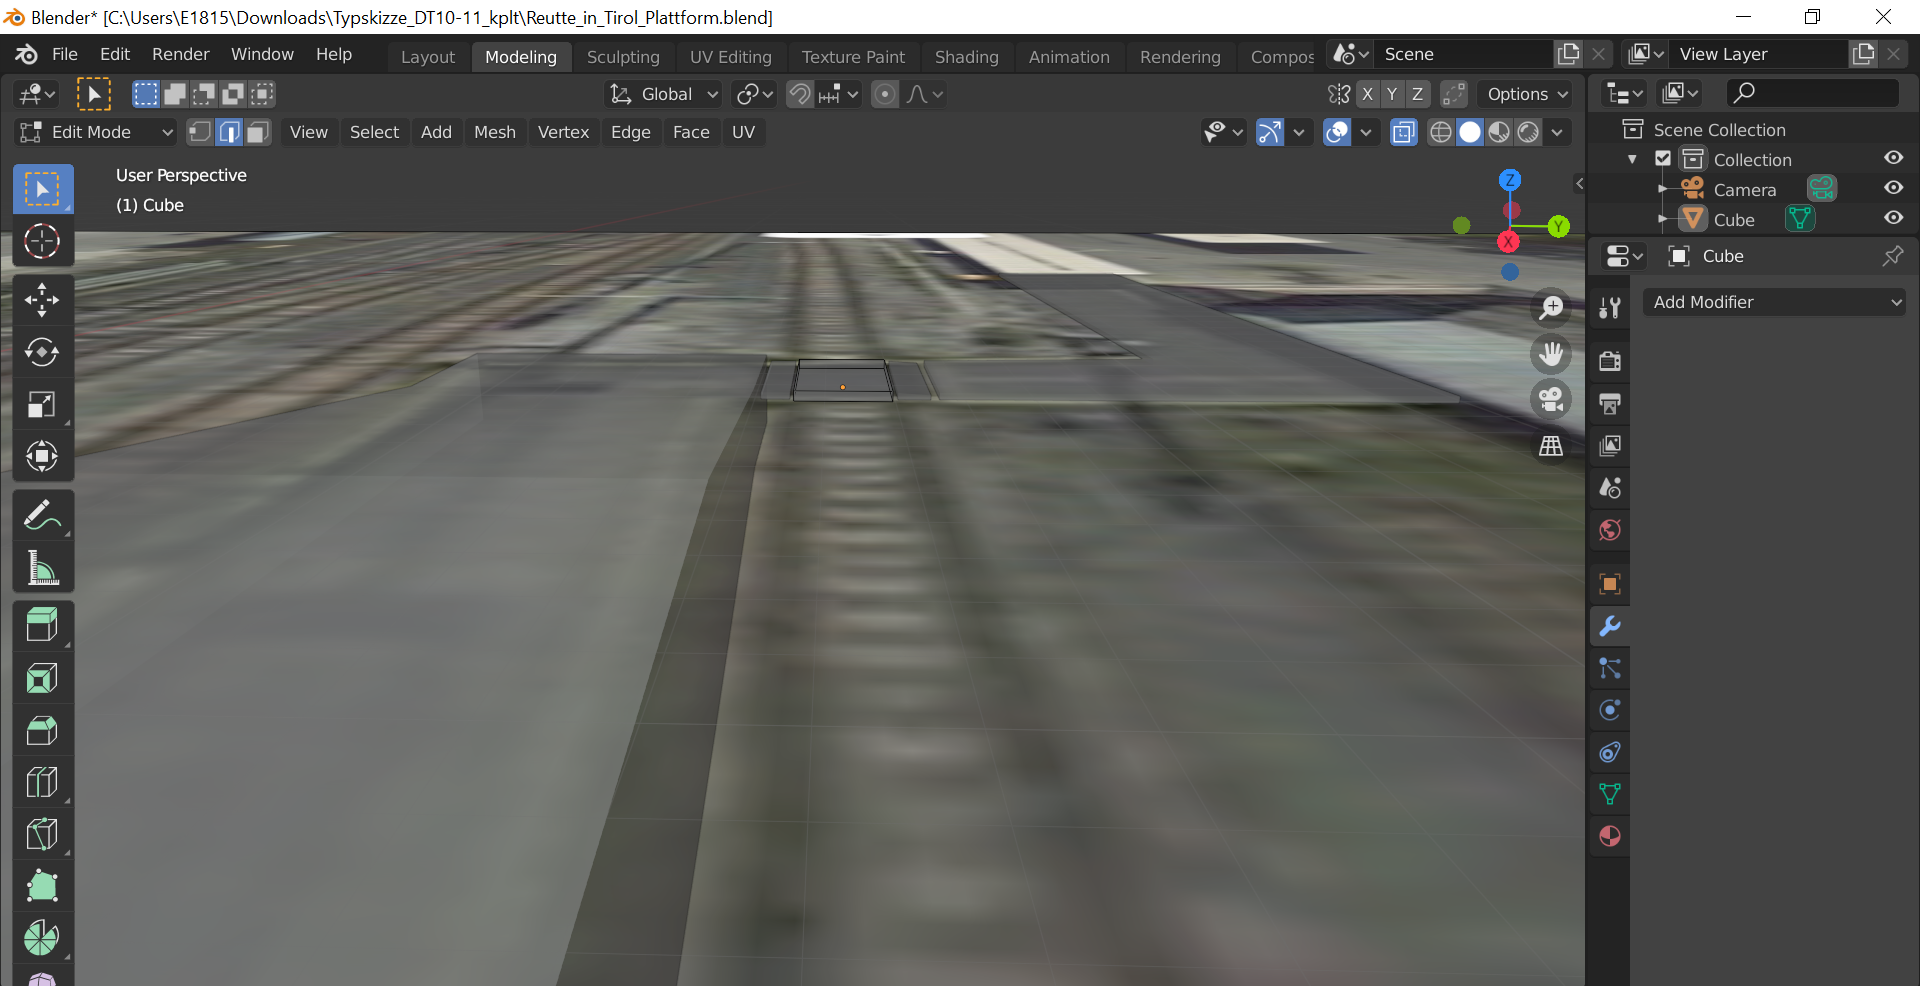The height and width of the screenshot is (986, 1920).
Task: Select the Measure ruler tool
Action: pos(42,568)
